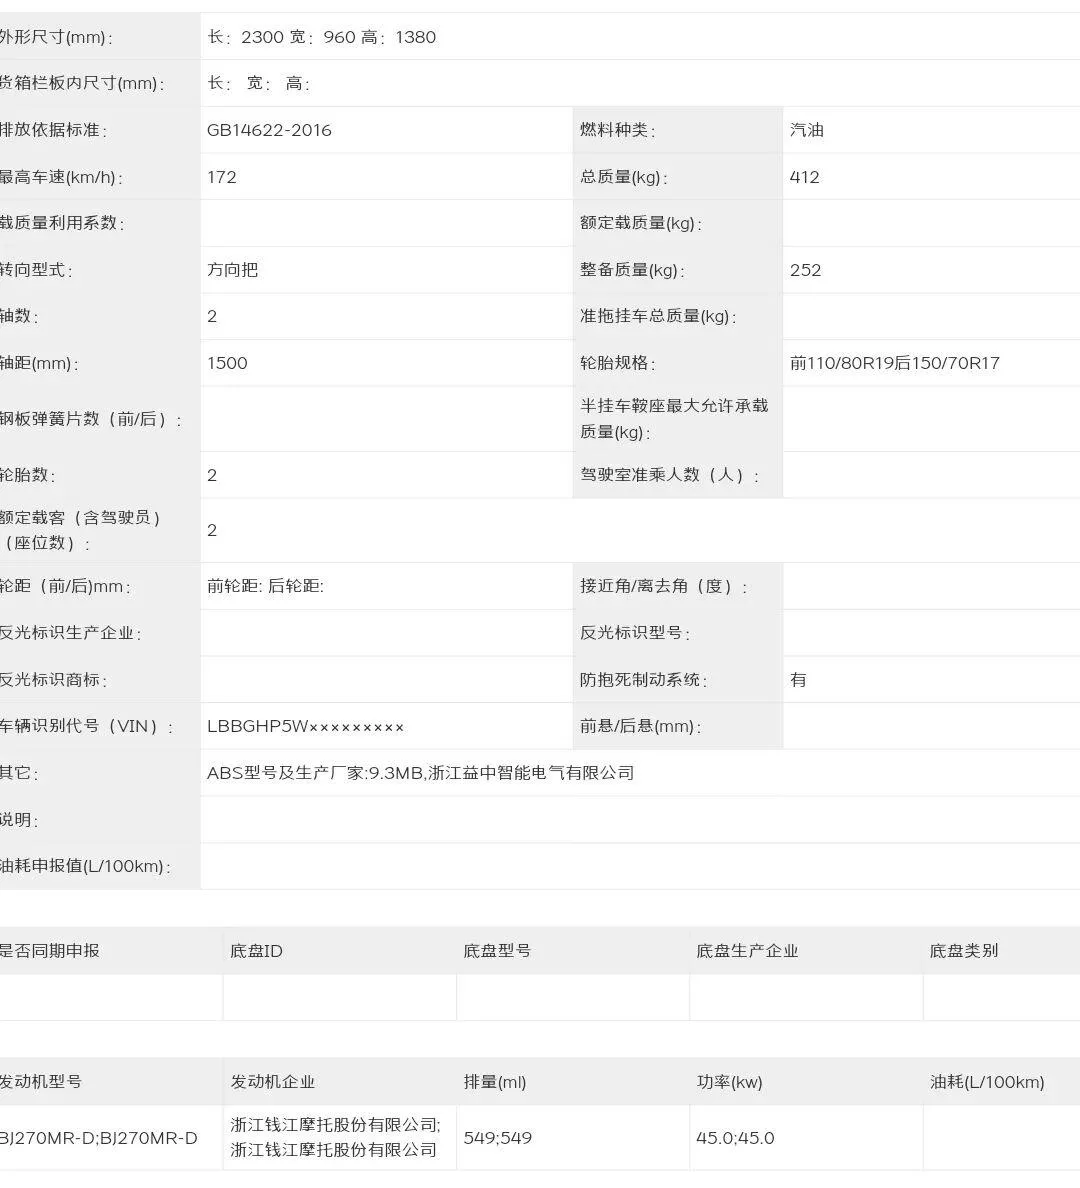Click the 货箱栏板内尺寸(mm) label

pos(82,83)
